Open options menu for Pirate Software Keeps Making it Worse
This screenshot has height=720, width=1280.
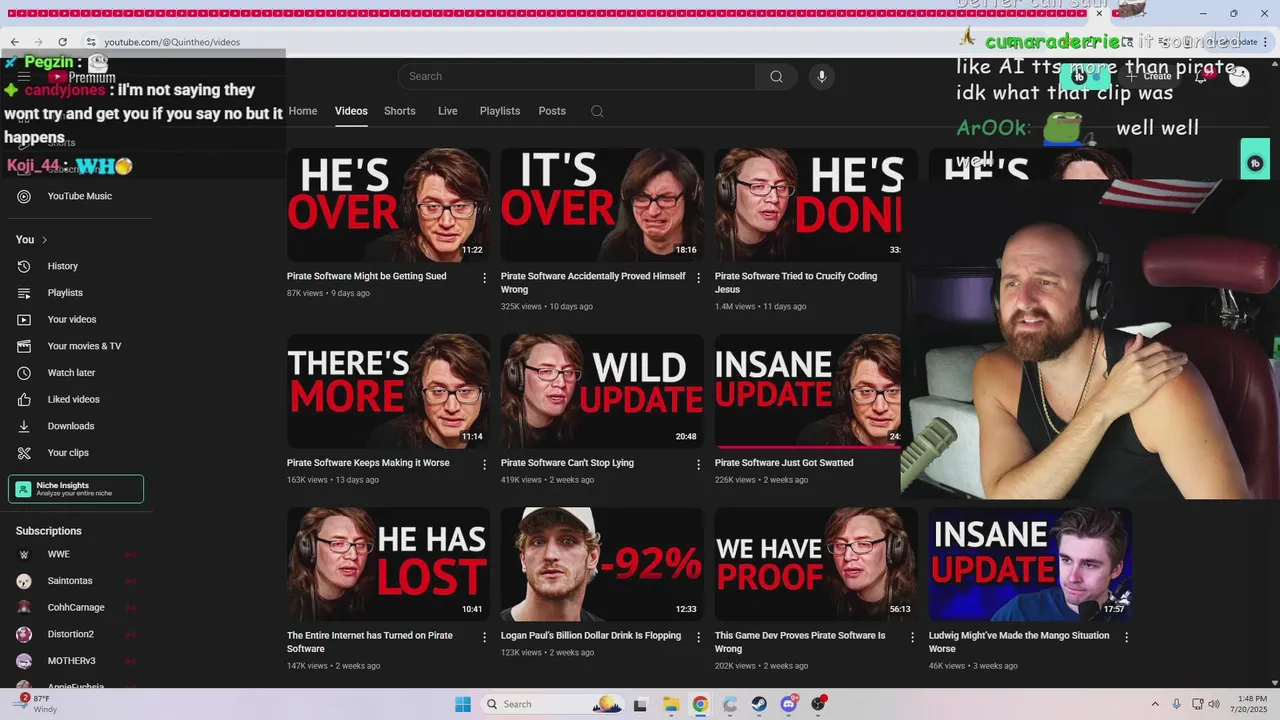point(485,465)
